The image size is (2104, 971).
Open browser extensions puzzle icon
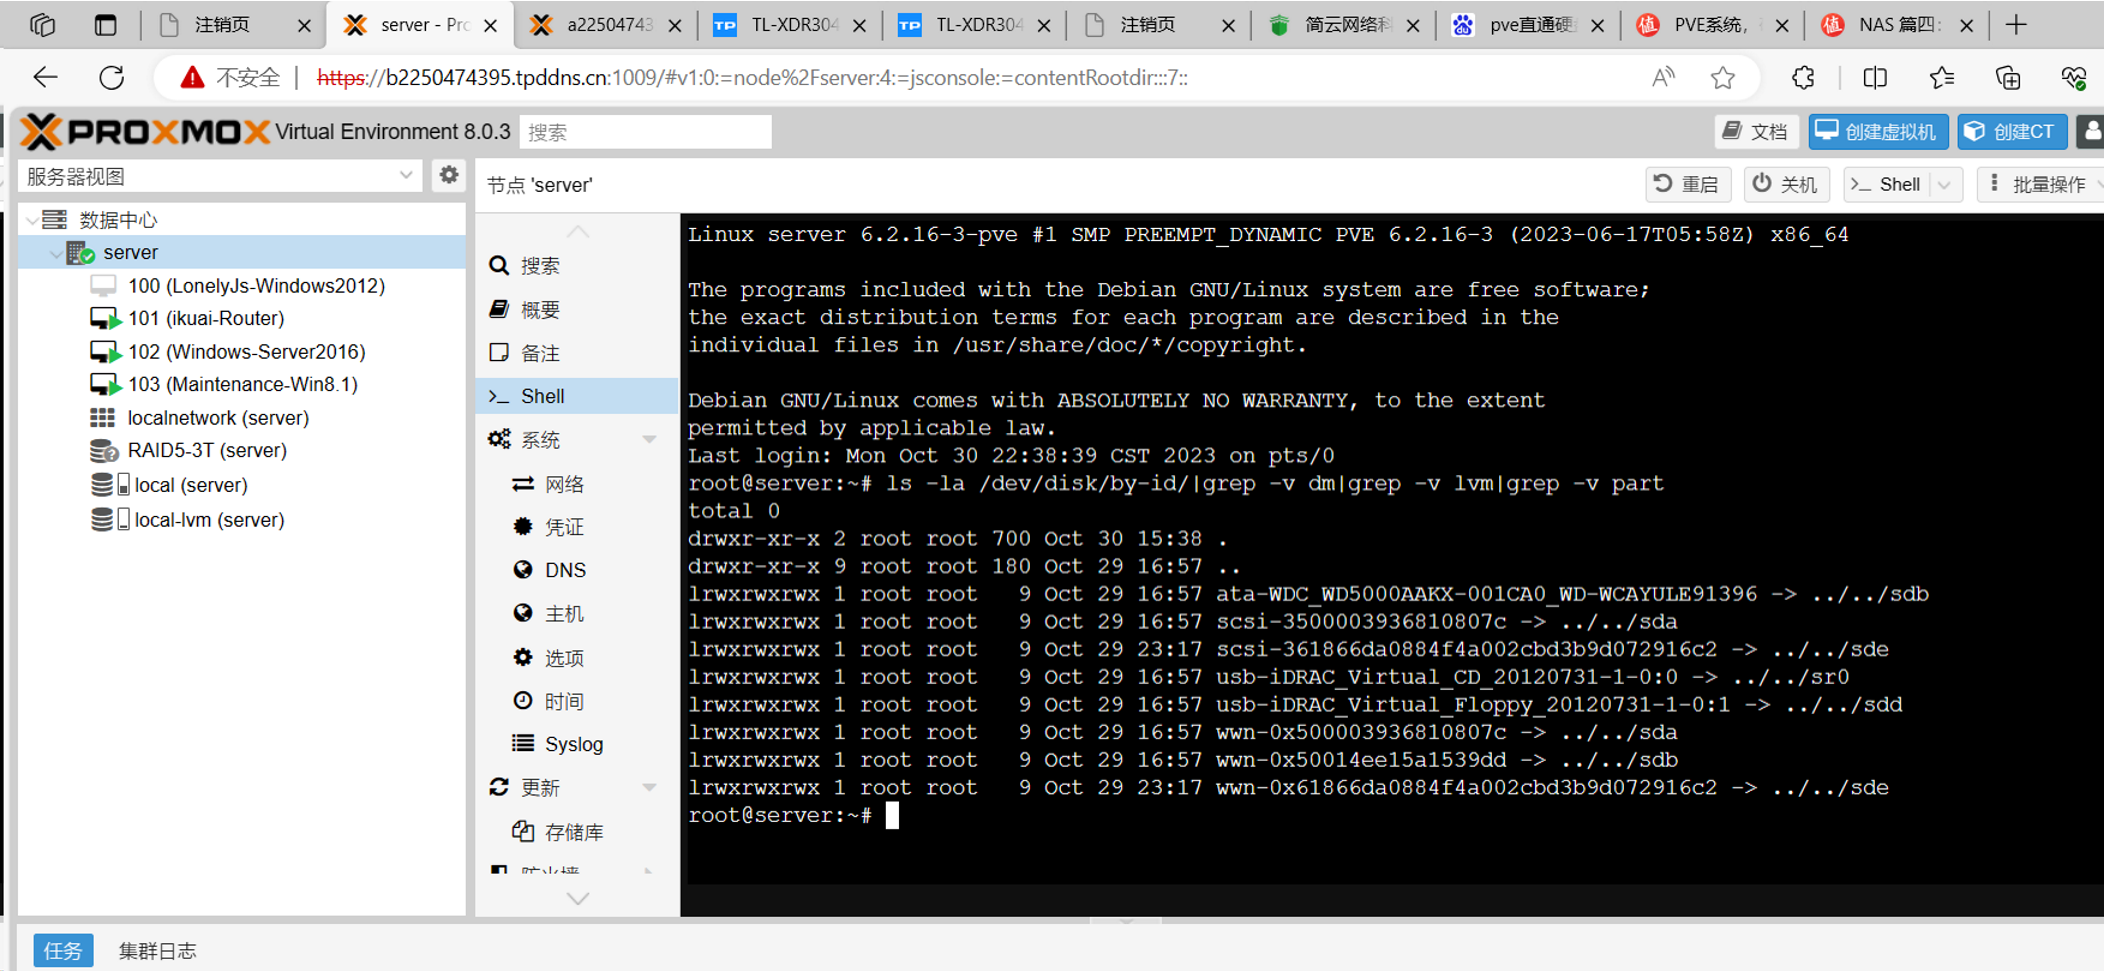1803,78
